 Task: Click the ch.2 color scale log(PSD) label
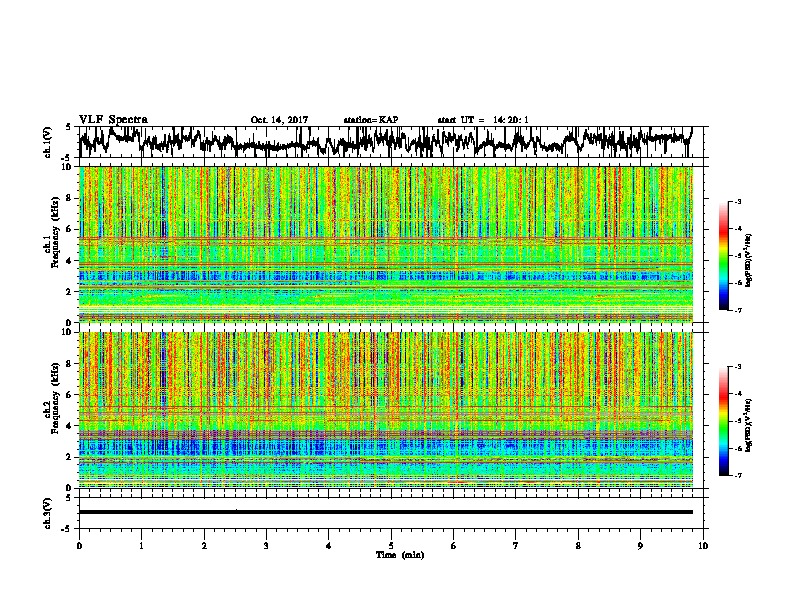coord(748,426)
